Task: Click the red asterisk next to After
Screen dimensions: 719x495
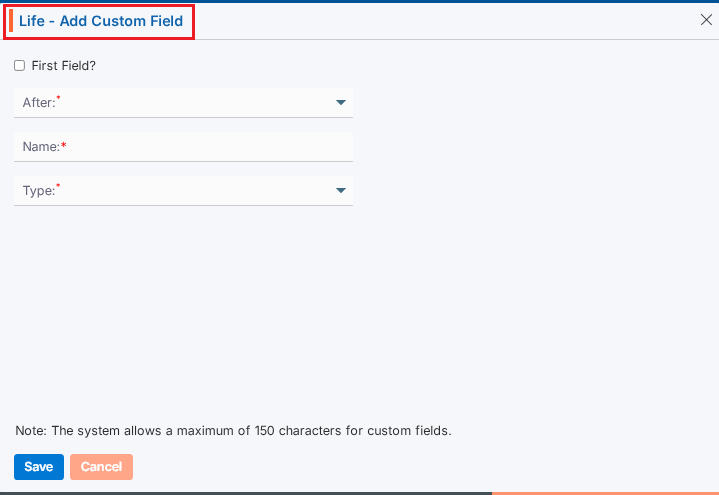Action: 58,98
